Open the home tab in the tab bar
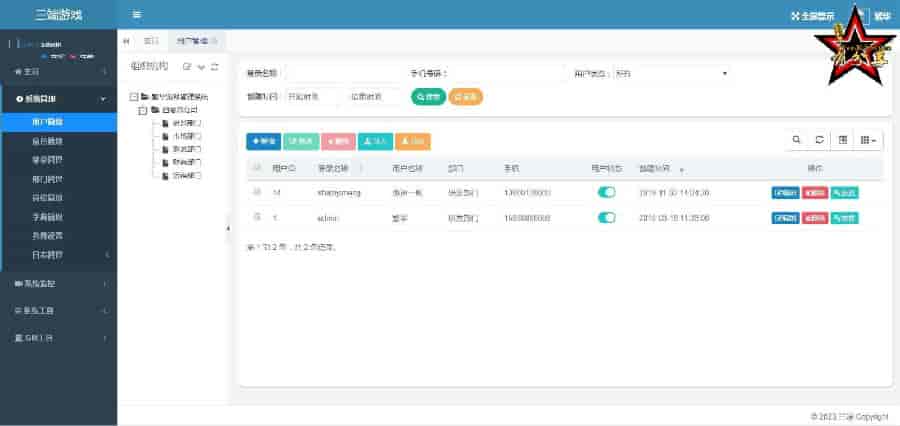Screen dimensions: 900x426 tap(151, 41)
